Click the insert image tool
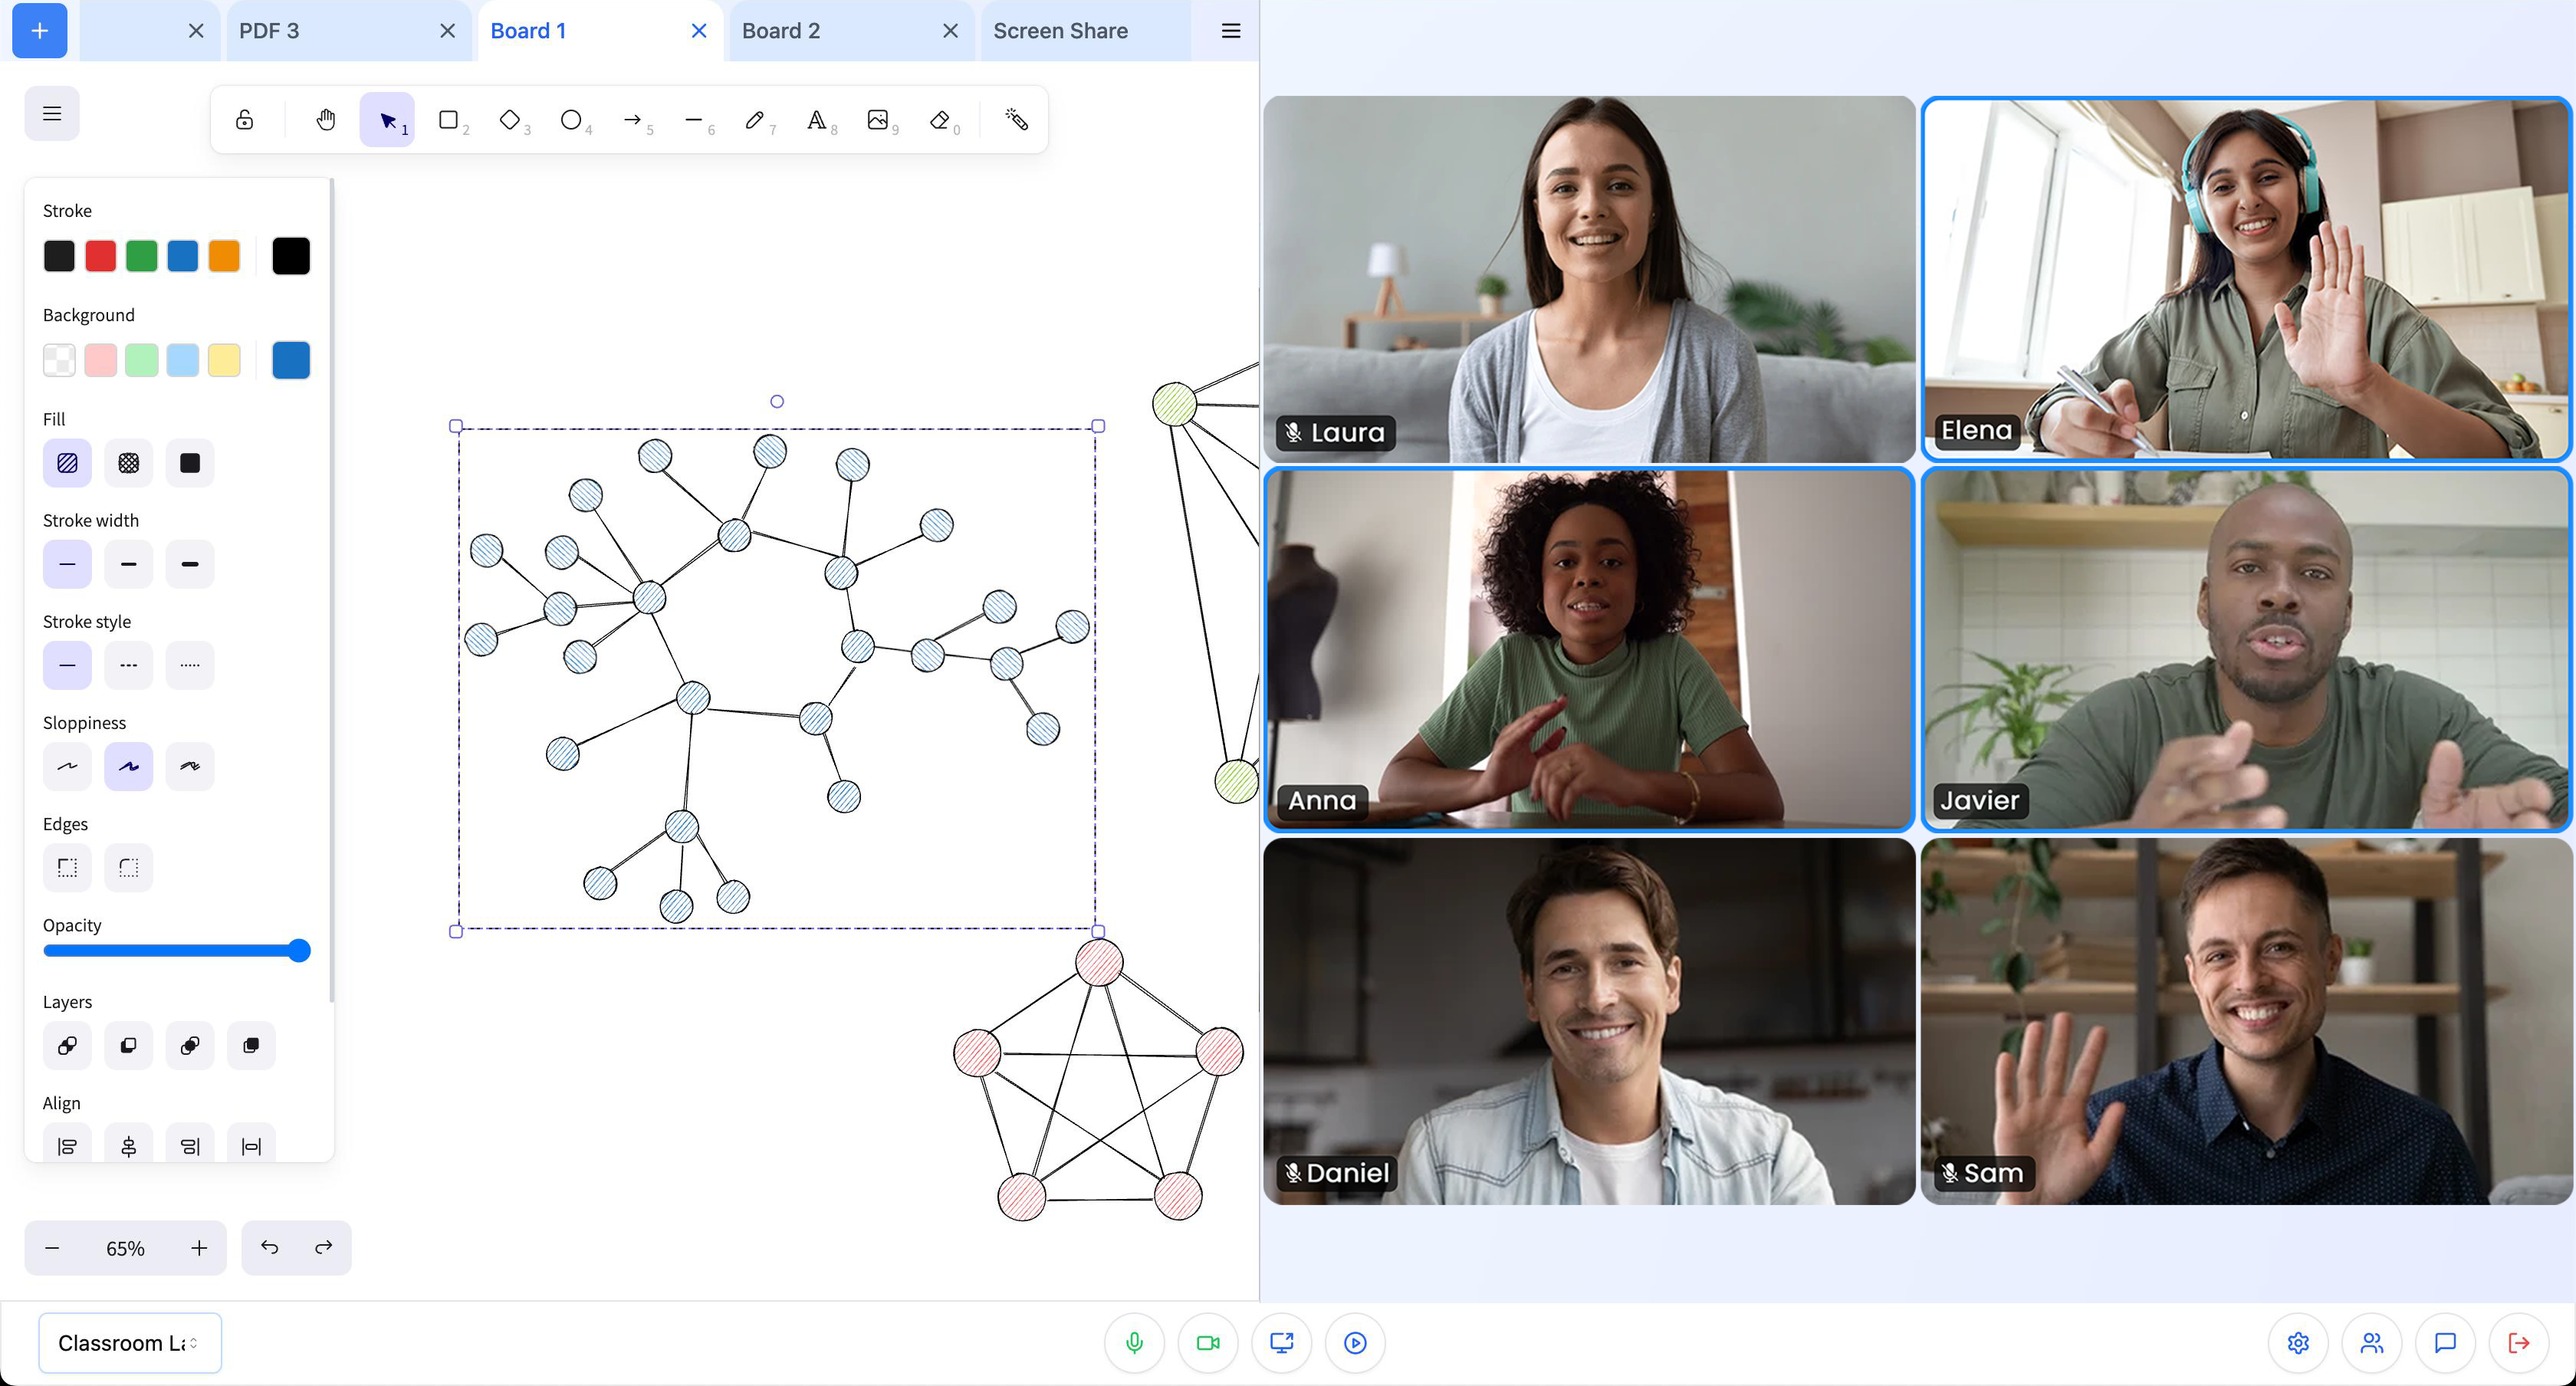This screenshot has height=1386, width=2576. pyautogui.click(x=877, y=120)
